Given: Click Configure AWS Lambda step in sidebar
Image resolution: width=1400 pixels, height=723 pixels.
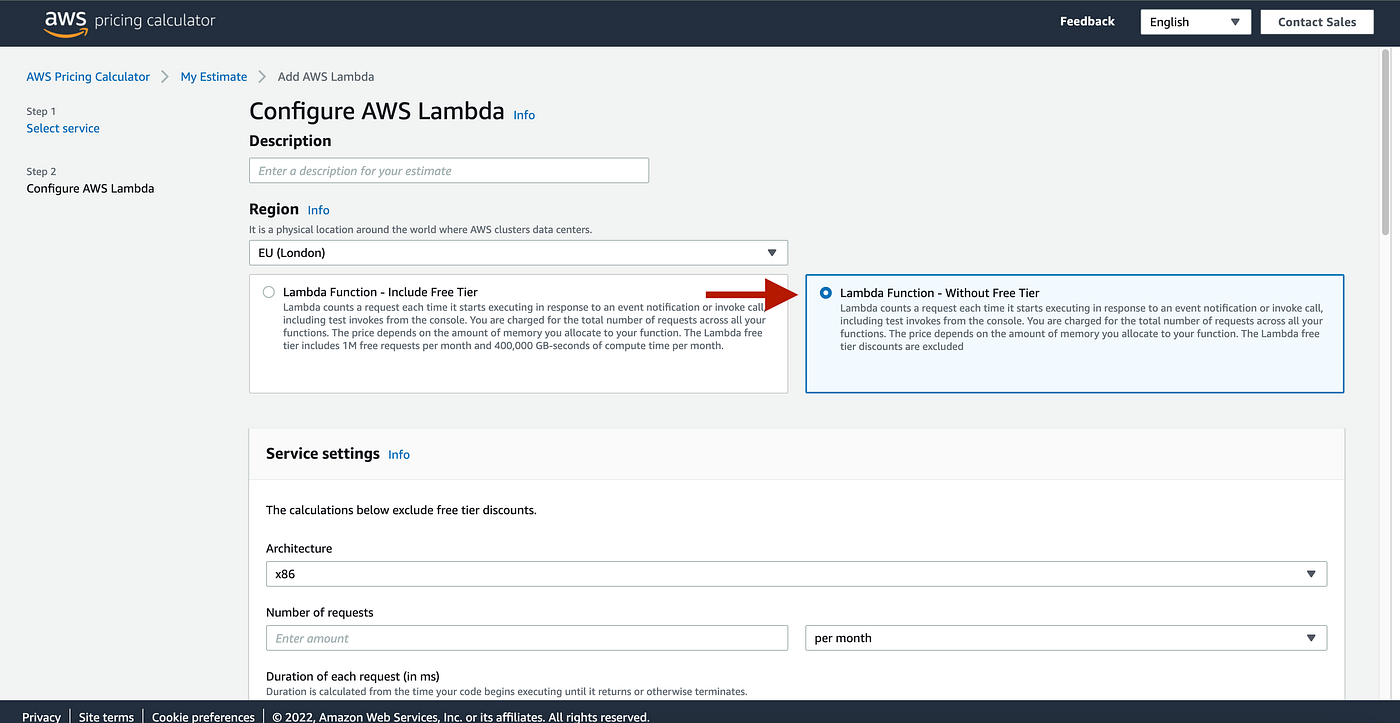Looking at the screenshot, I should coord(90,188).
